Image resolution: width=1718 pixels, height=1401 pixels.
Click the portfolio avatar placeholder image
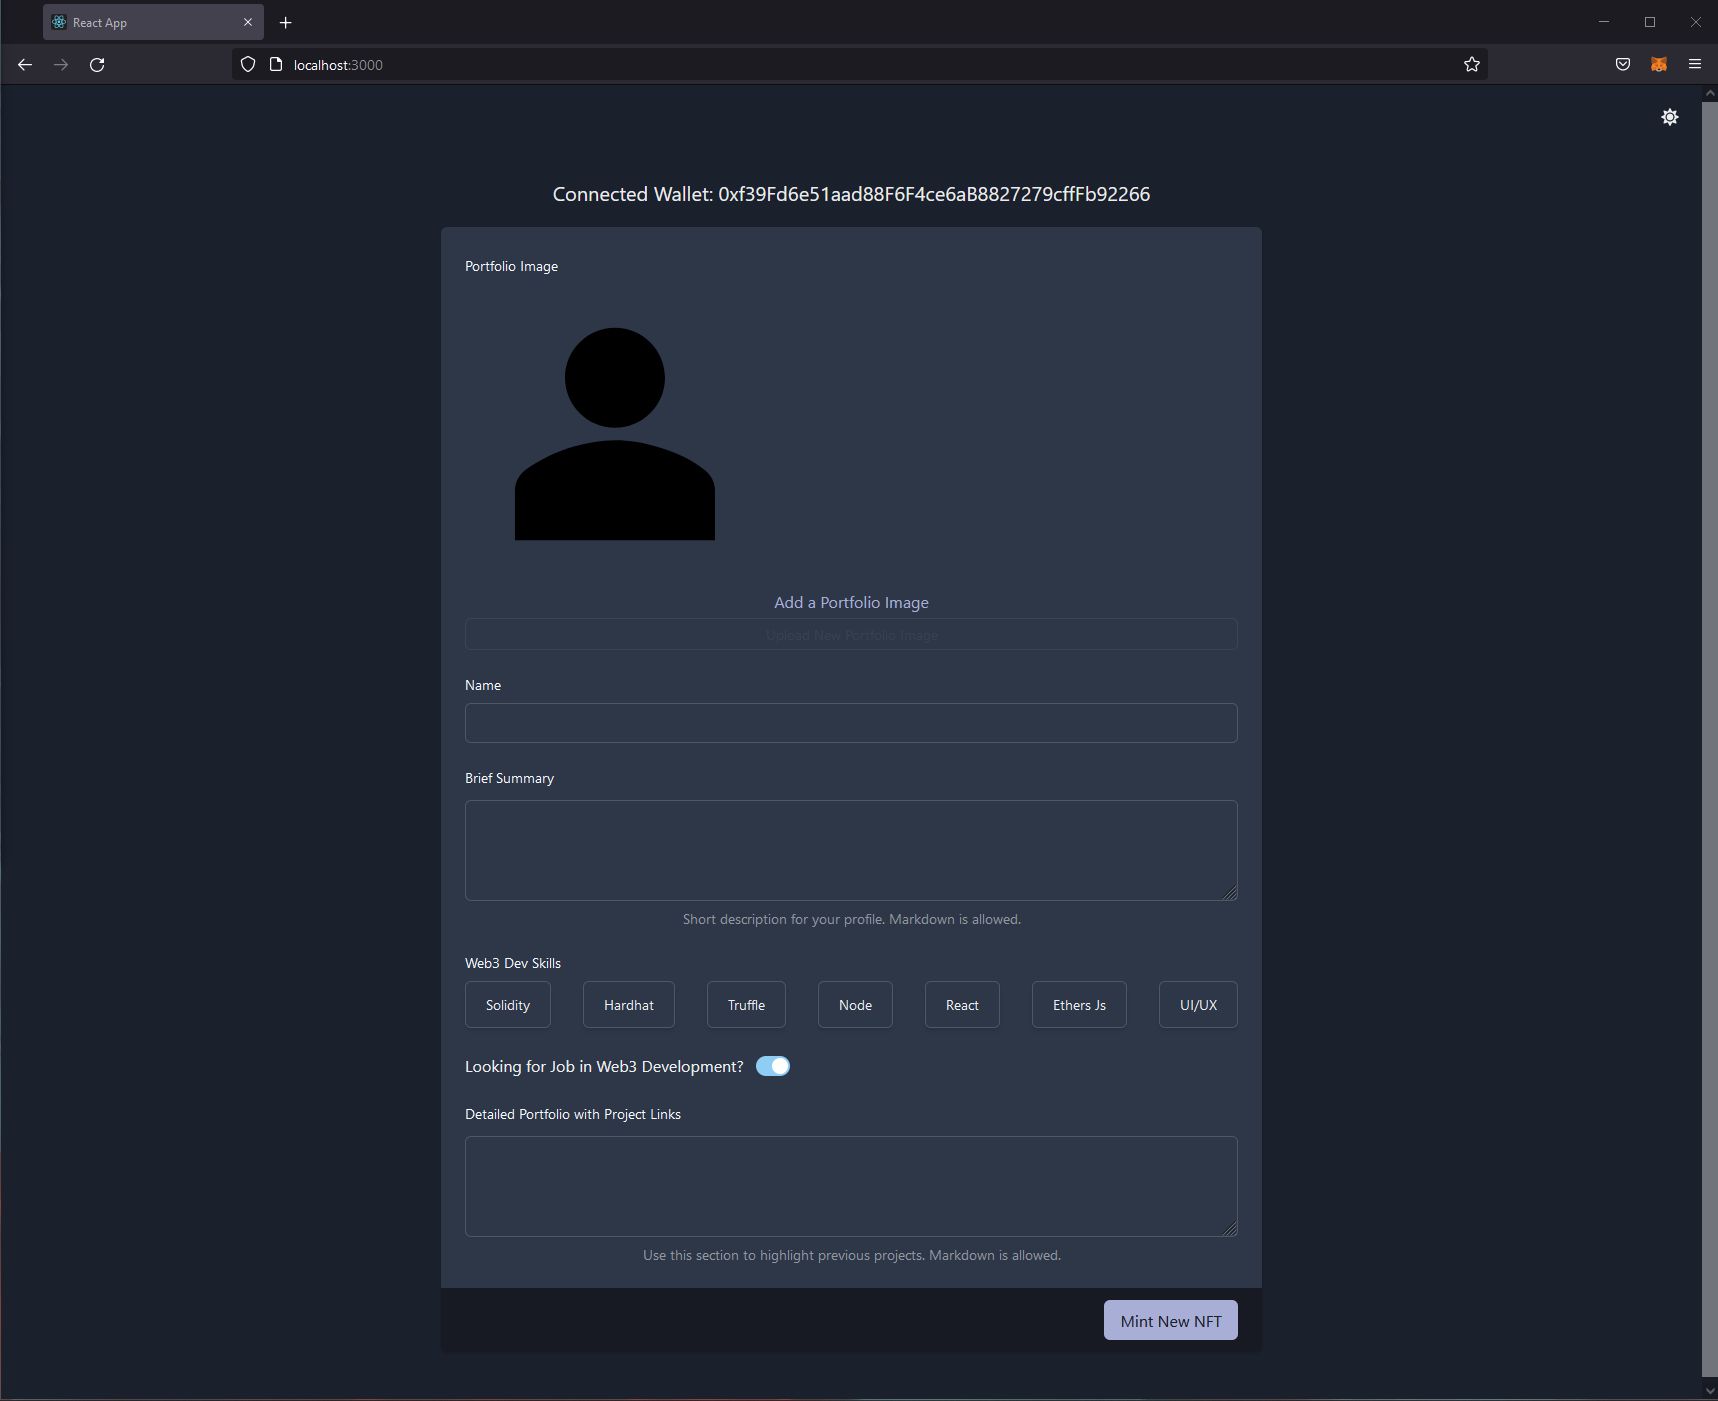click(614, 433)
